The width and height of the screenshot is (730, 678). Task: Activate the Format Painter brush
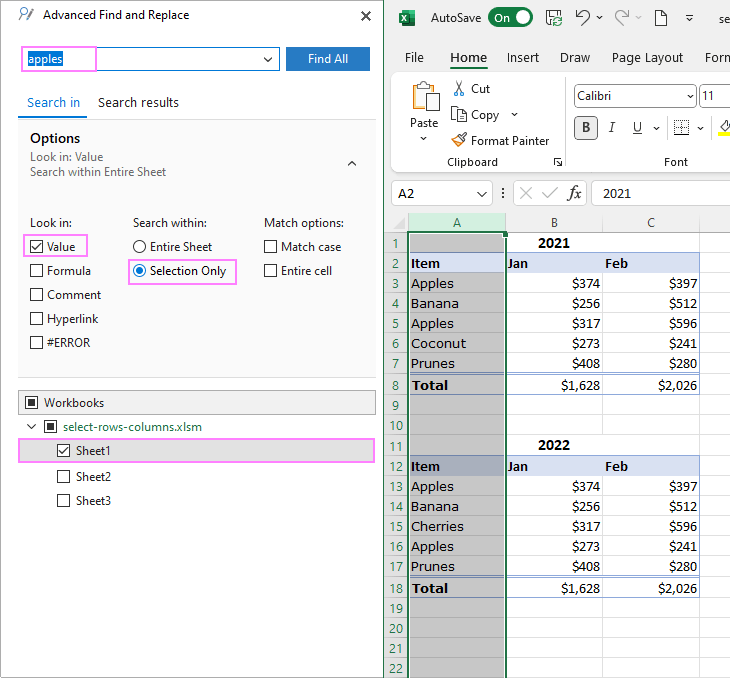[x=459, y=141]
